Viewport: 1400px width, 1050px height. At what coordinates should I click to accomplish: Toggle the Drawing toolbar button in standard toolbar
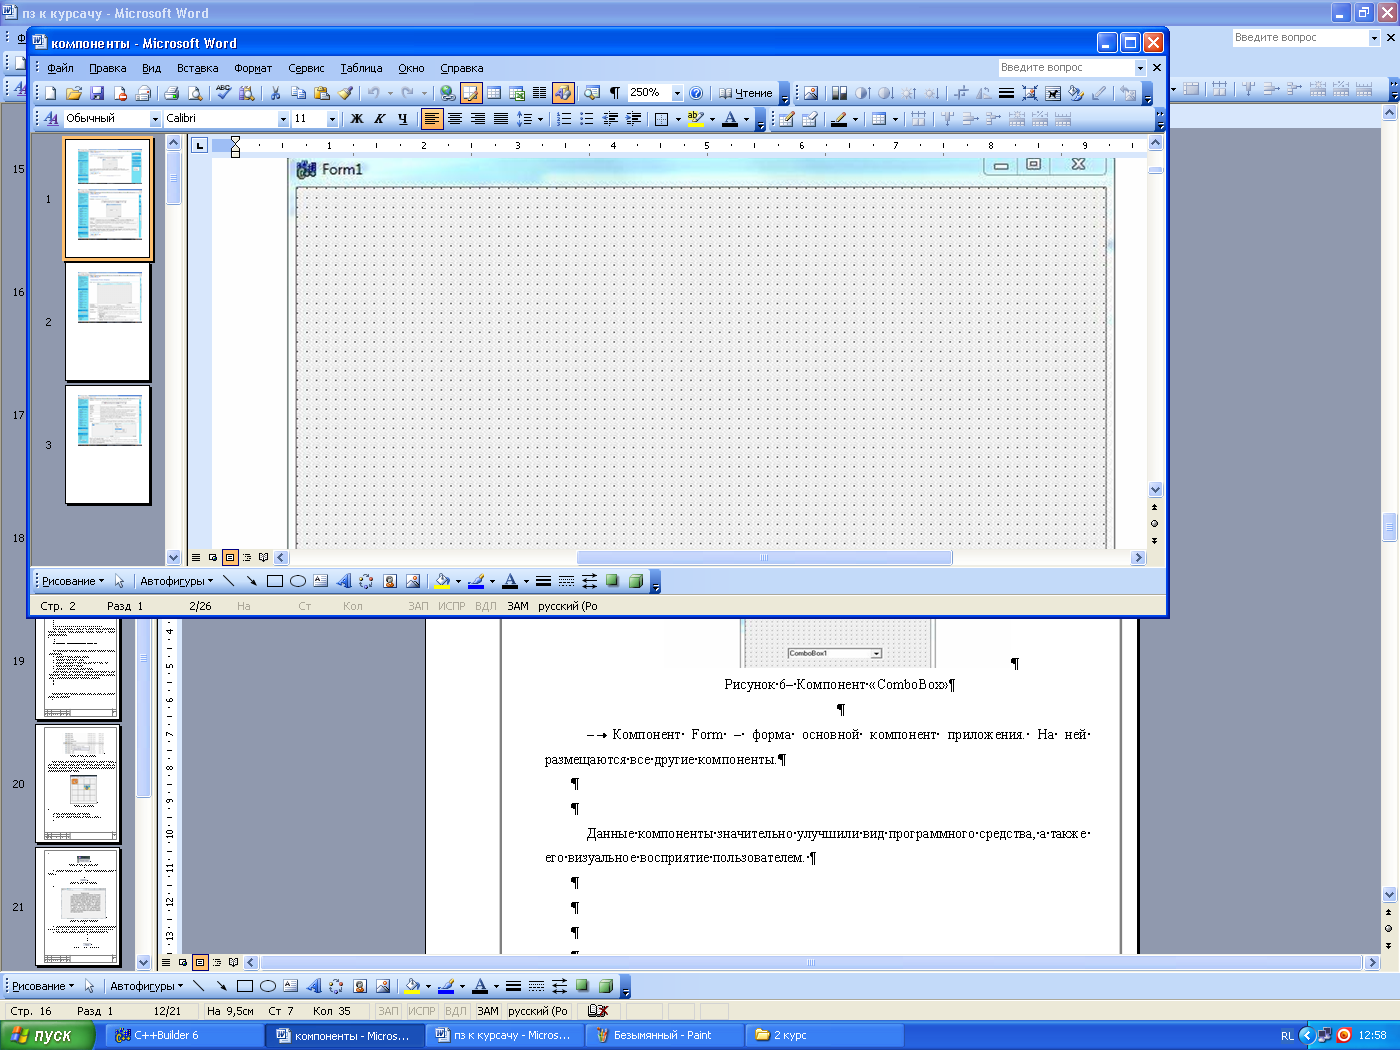[563, 93]
